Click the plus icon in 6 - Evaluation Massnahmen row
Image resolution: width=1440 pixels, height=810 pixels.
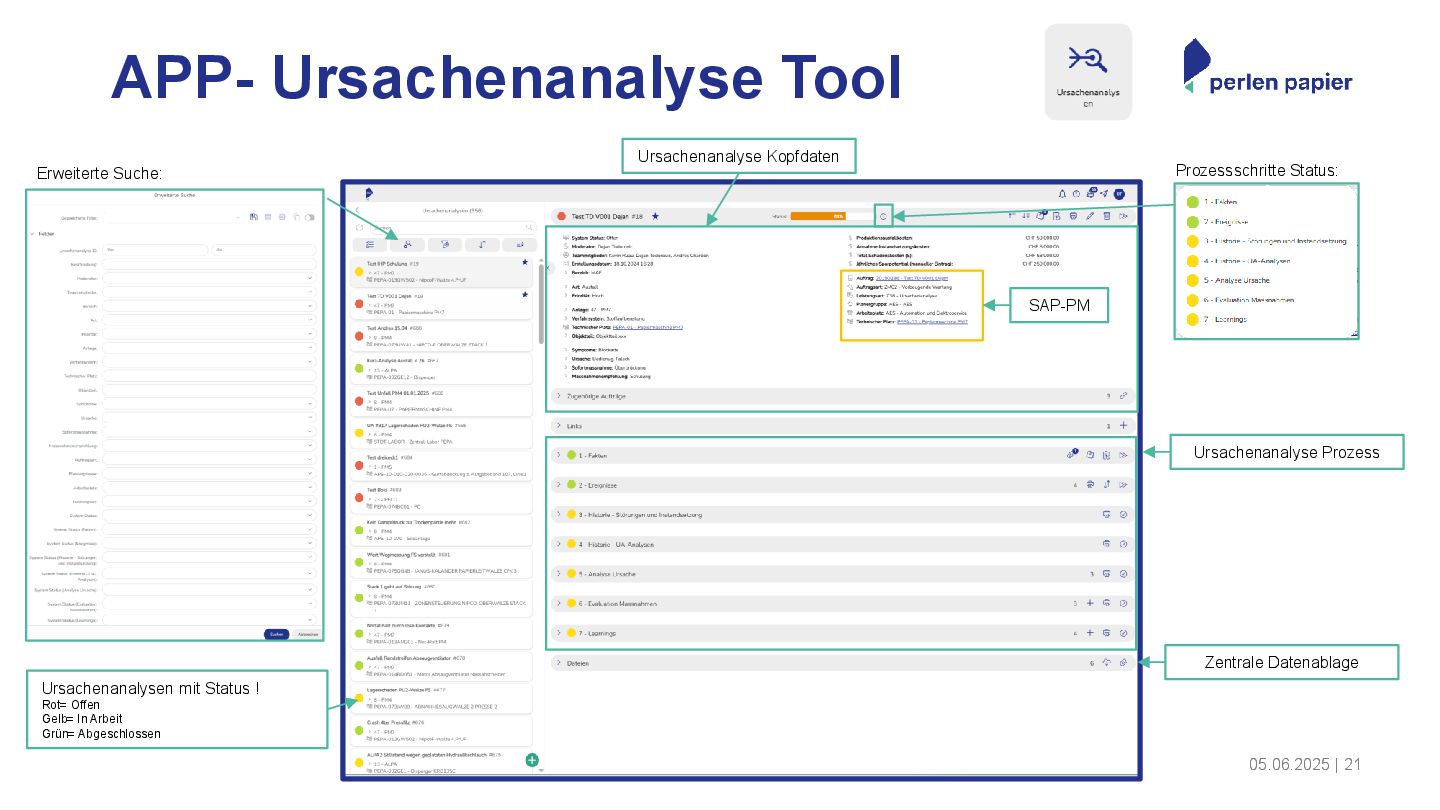(x=1090, y=604)
